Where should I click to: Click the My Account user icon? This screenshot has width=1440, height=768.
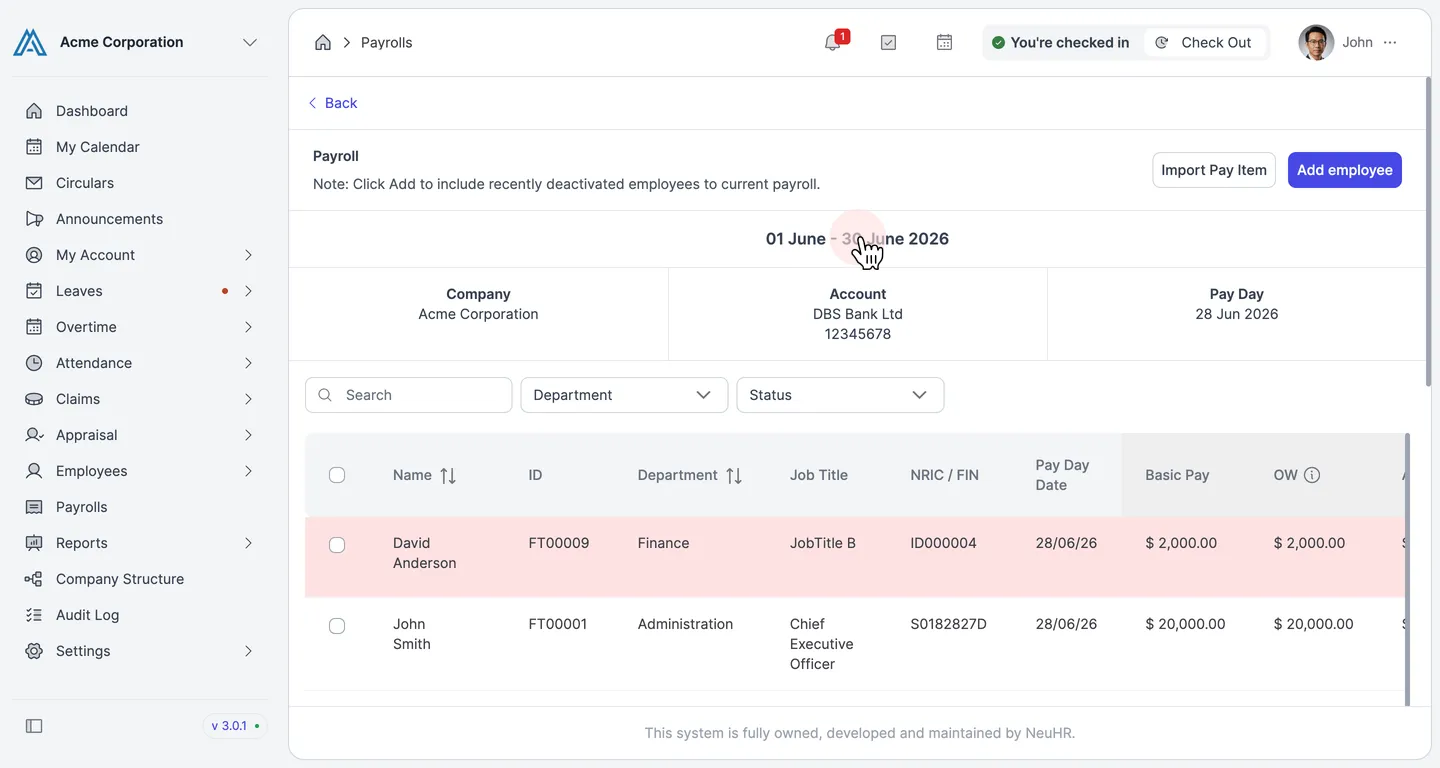[34, 255]
